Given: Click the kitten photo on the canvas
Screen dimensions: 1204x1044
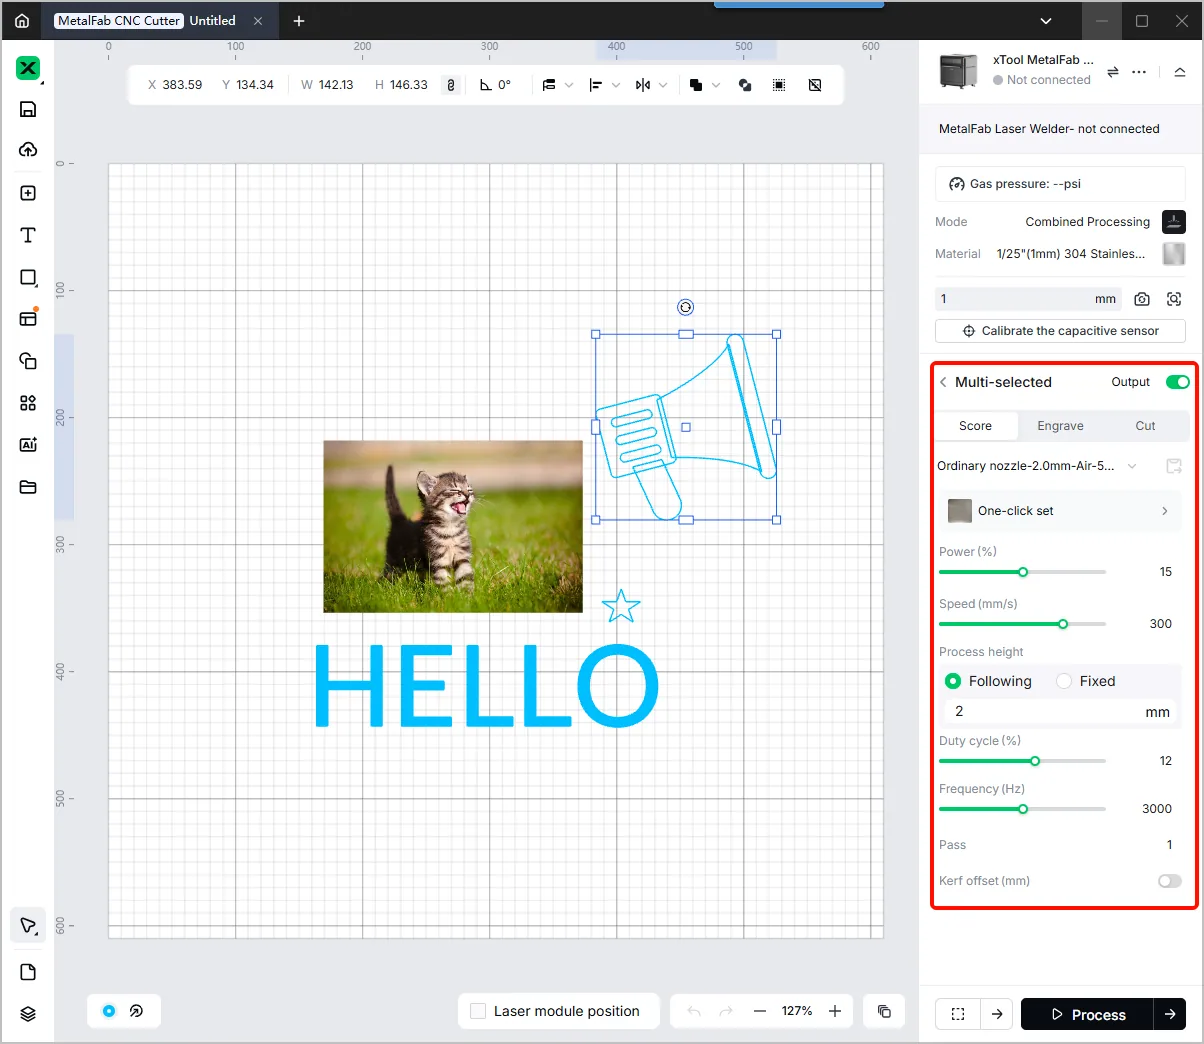Looking at the screenshot, I should click(453, 526).
